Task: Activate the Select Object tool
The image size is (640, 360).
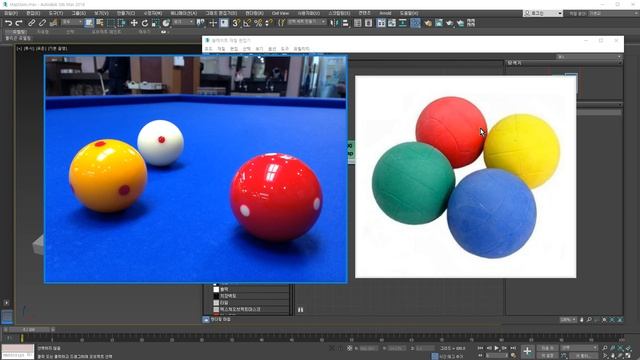Action: pos(89,23)
